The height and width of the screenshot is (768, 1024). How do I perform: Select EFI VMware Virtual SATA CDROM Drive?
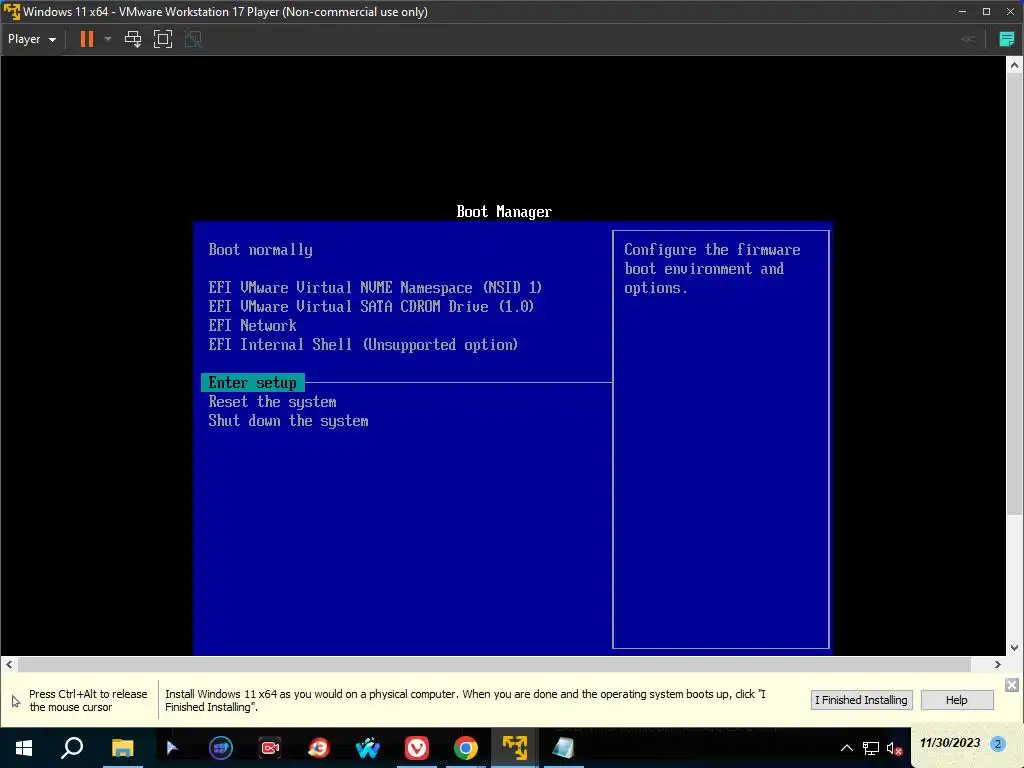coord(371,306)
